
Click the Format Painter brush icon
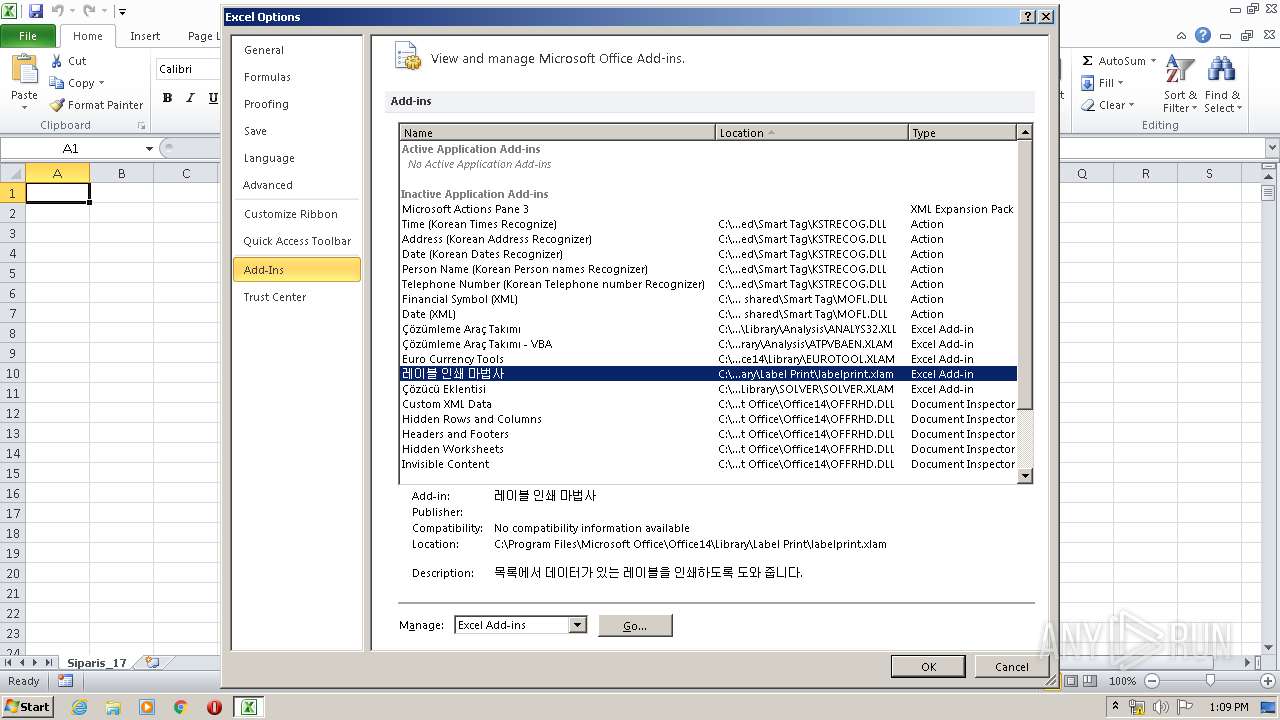[57, 105]
